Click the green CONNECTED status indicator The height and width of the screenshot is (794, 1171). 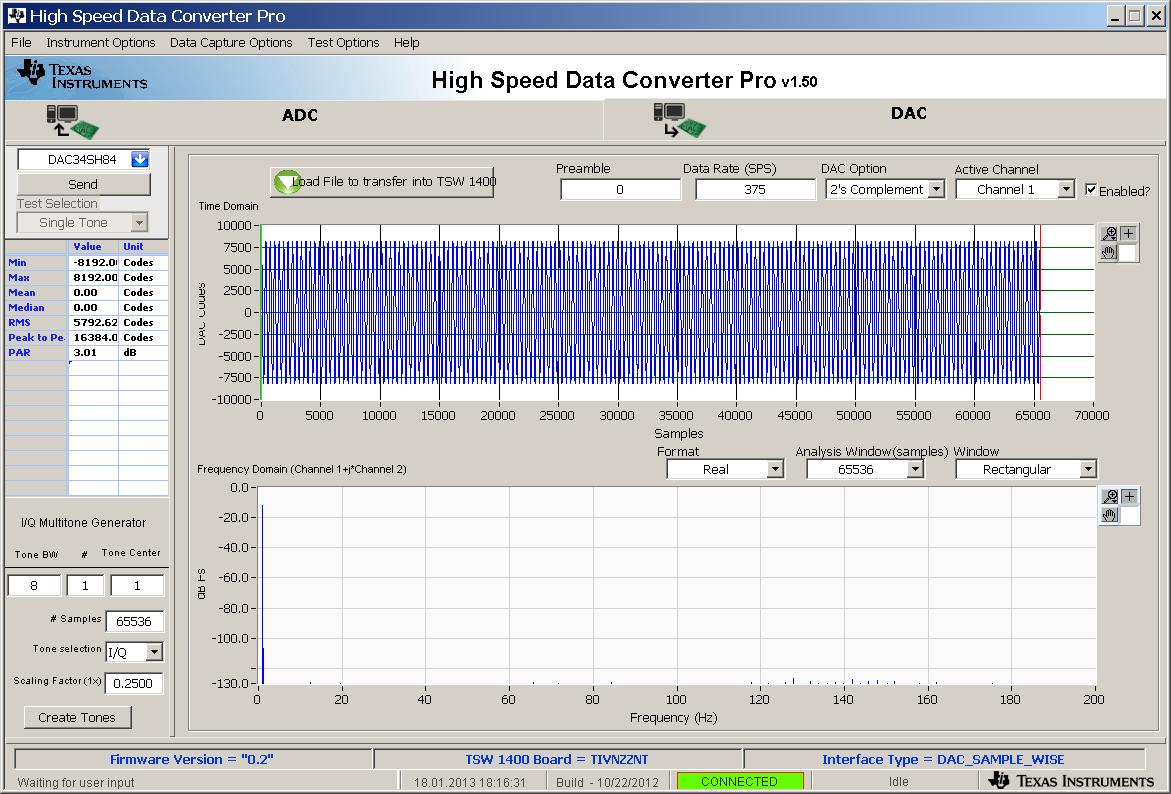739,781
